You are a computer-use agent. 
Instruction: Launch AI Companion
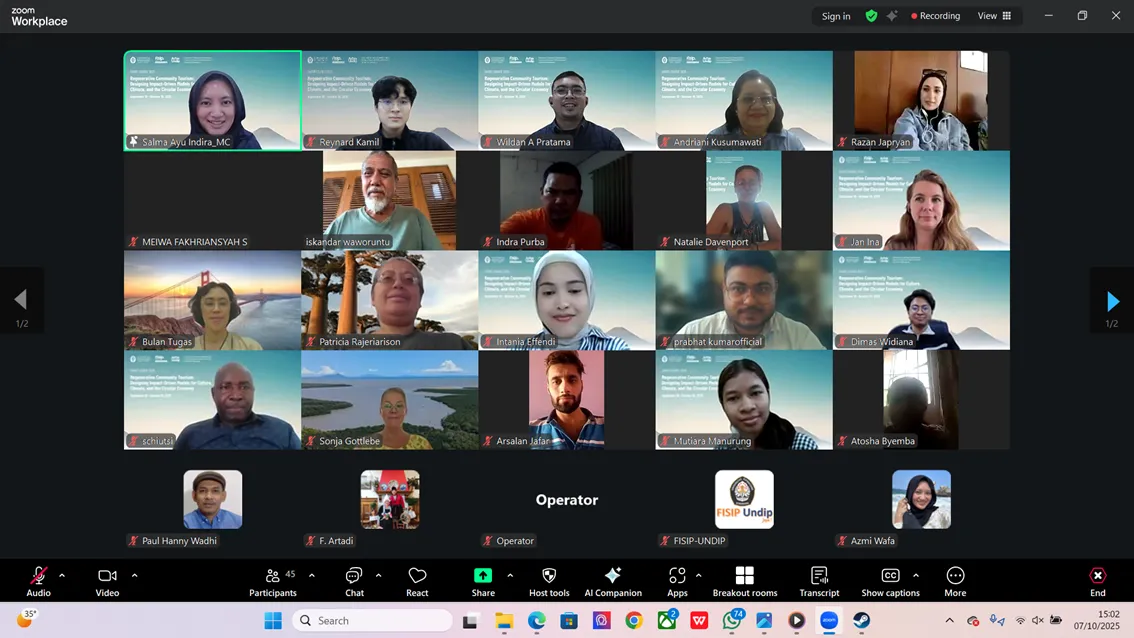point(613,581)
